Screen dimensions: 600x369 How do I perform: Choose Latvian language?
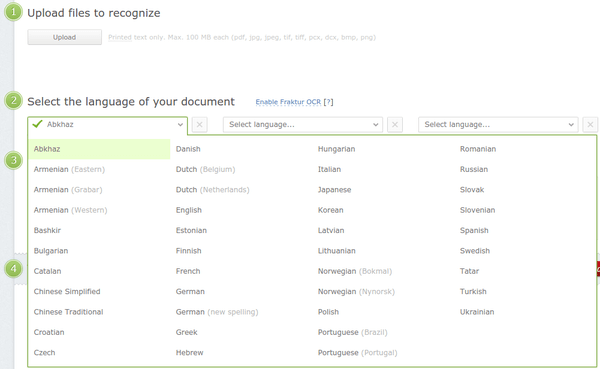click(x=331, y=230)
